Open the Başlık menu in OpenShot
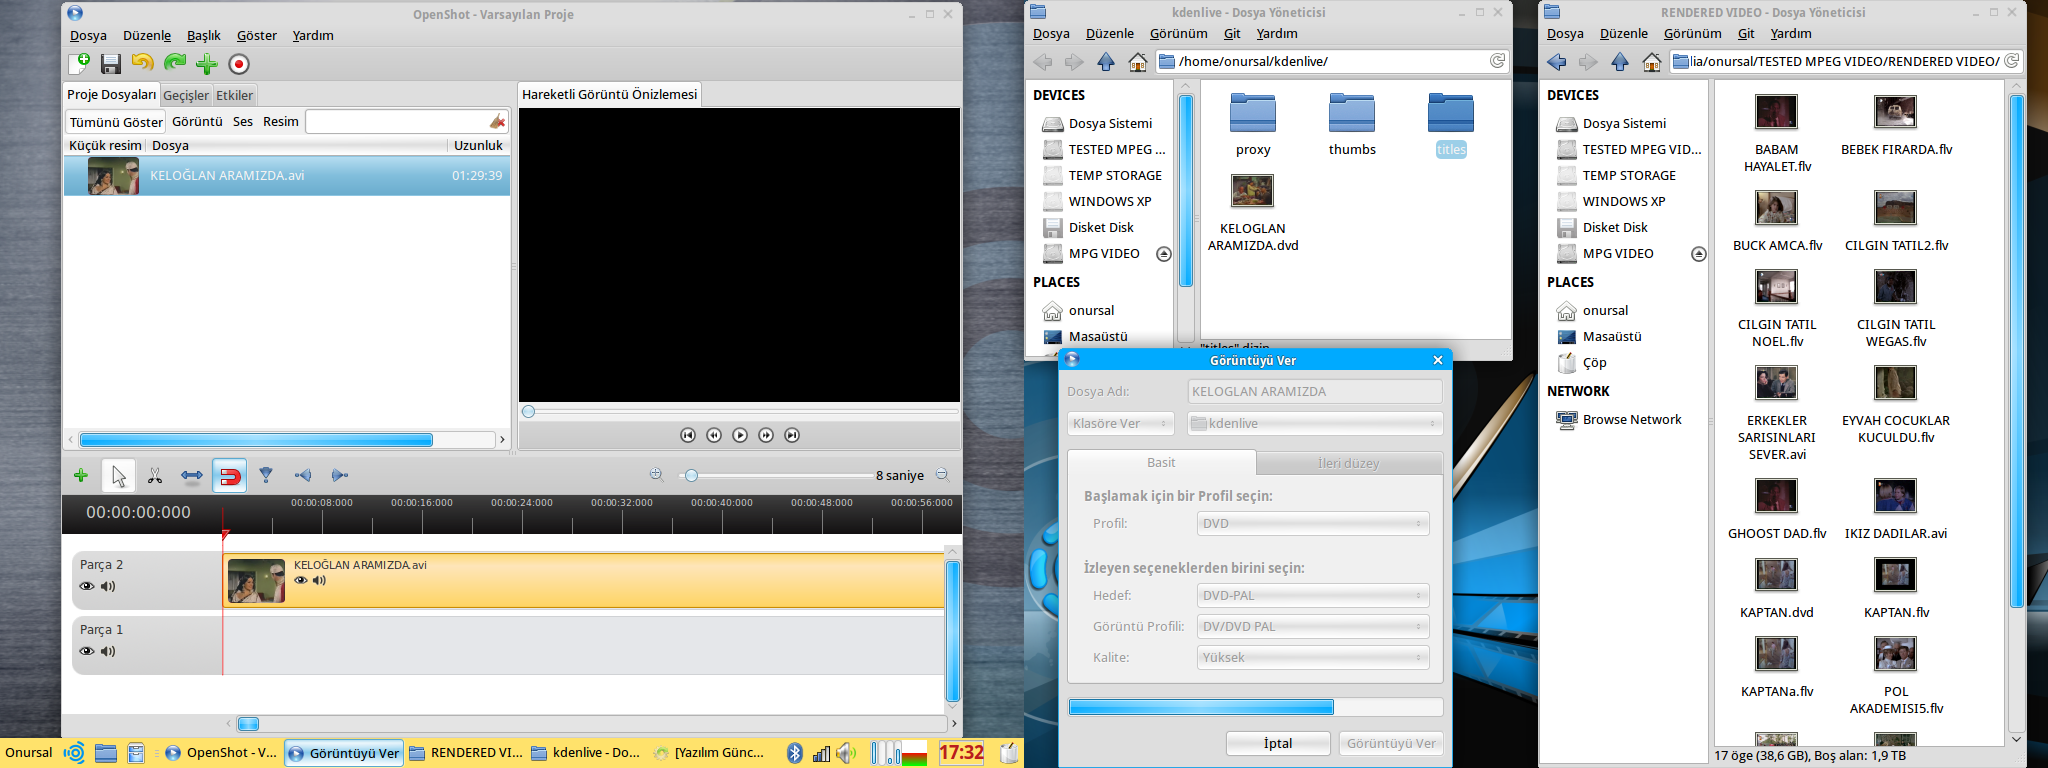The width and height of the screenshot is (2048, 768). tap(204, 35)
